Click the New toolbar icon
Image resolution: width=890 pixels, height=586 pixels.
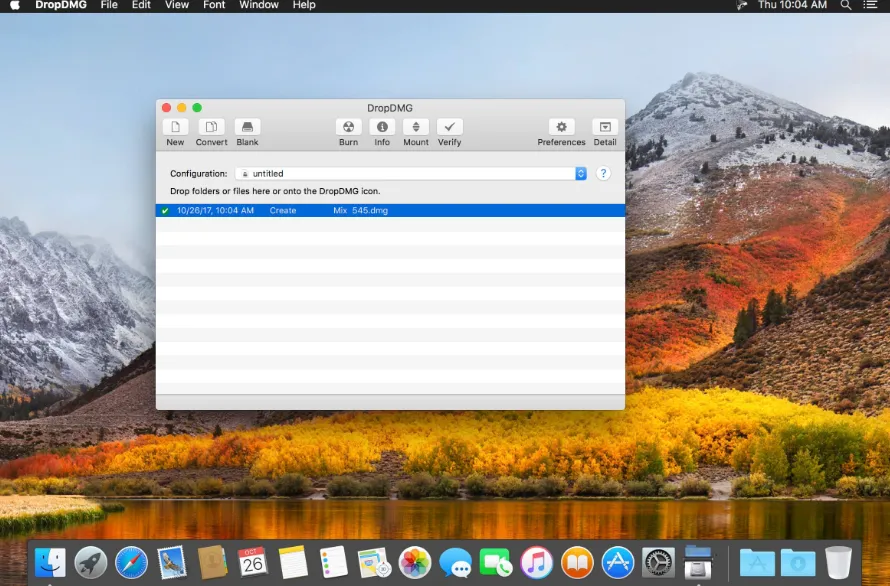point(175,127)
